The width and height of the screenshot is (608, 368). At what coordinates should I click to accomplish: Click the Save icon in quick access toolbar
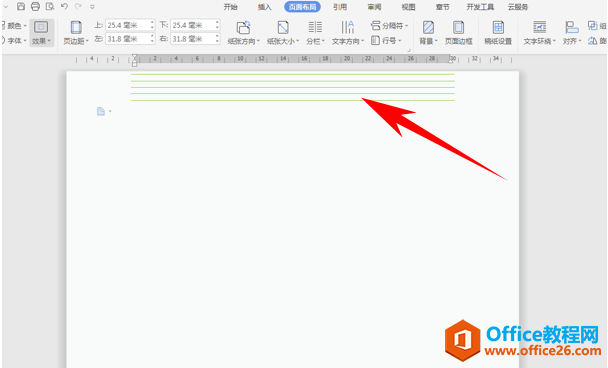point(21,6)
